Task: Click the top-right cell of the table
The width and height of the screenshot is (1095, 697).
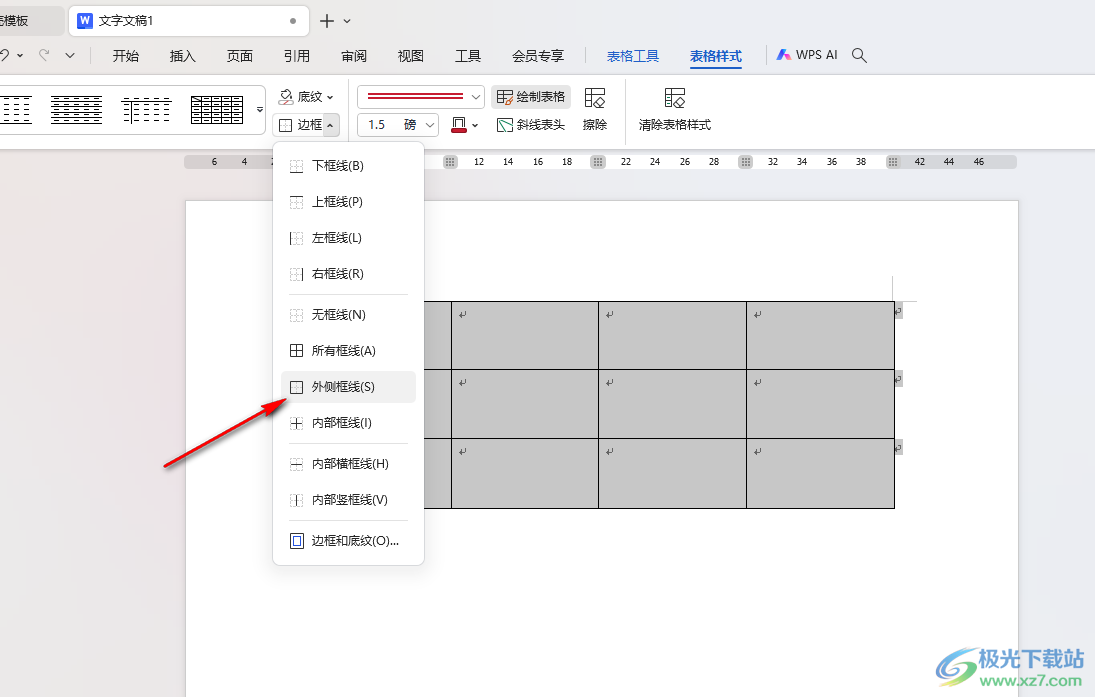Action: pos(820,335)
